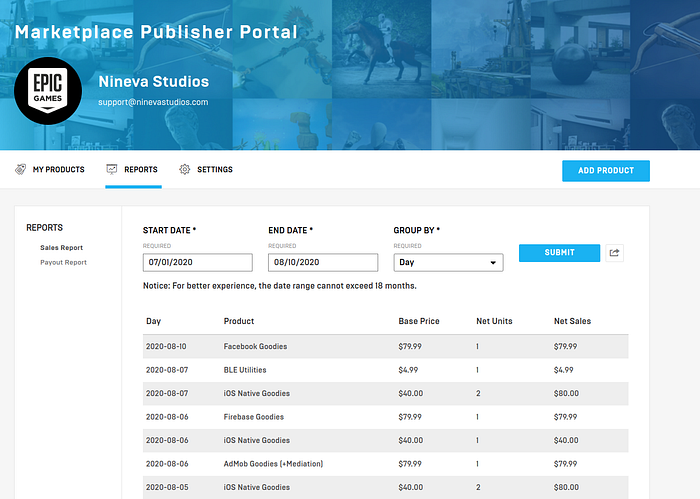Click the Start Date input field

pos(197,262)
